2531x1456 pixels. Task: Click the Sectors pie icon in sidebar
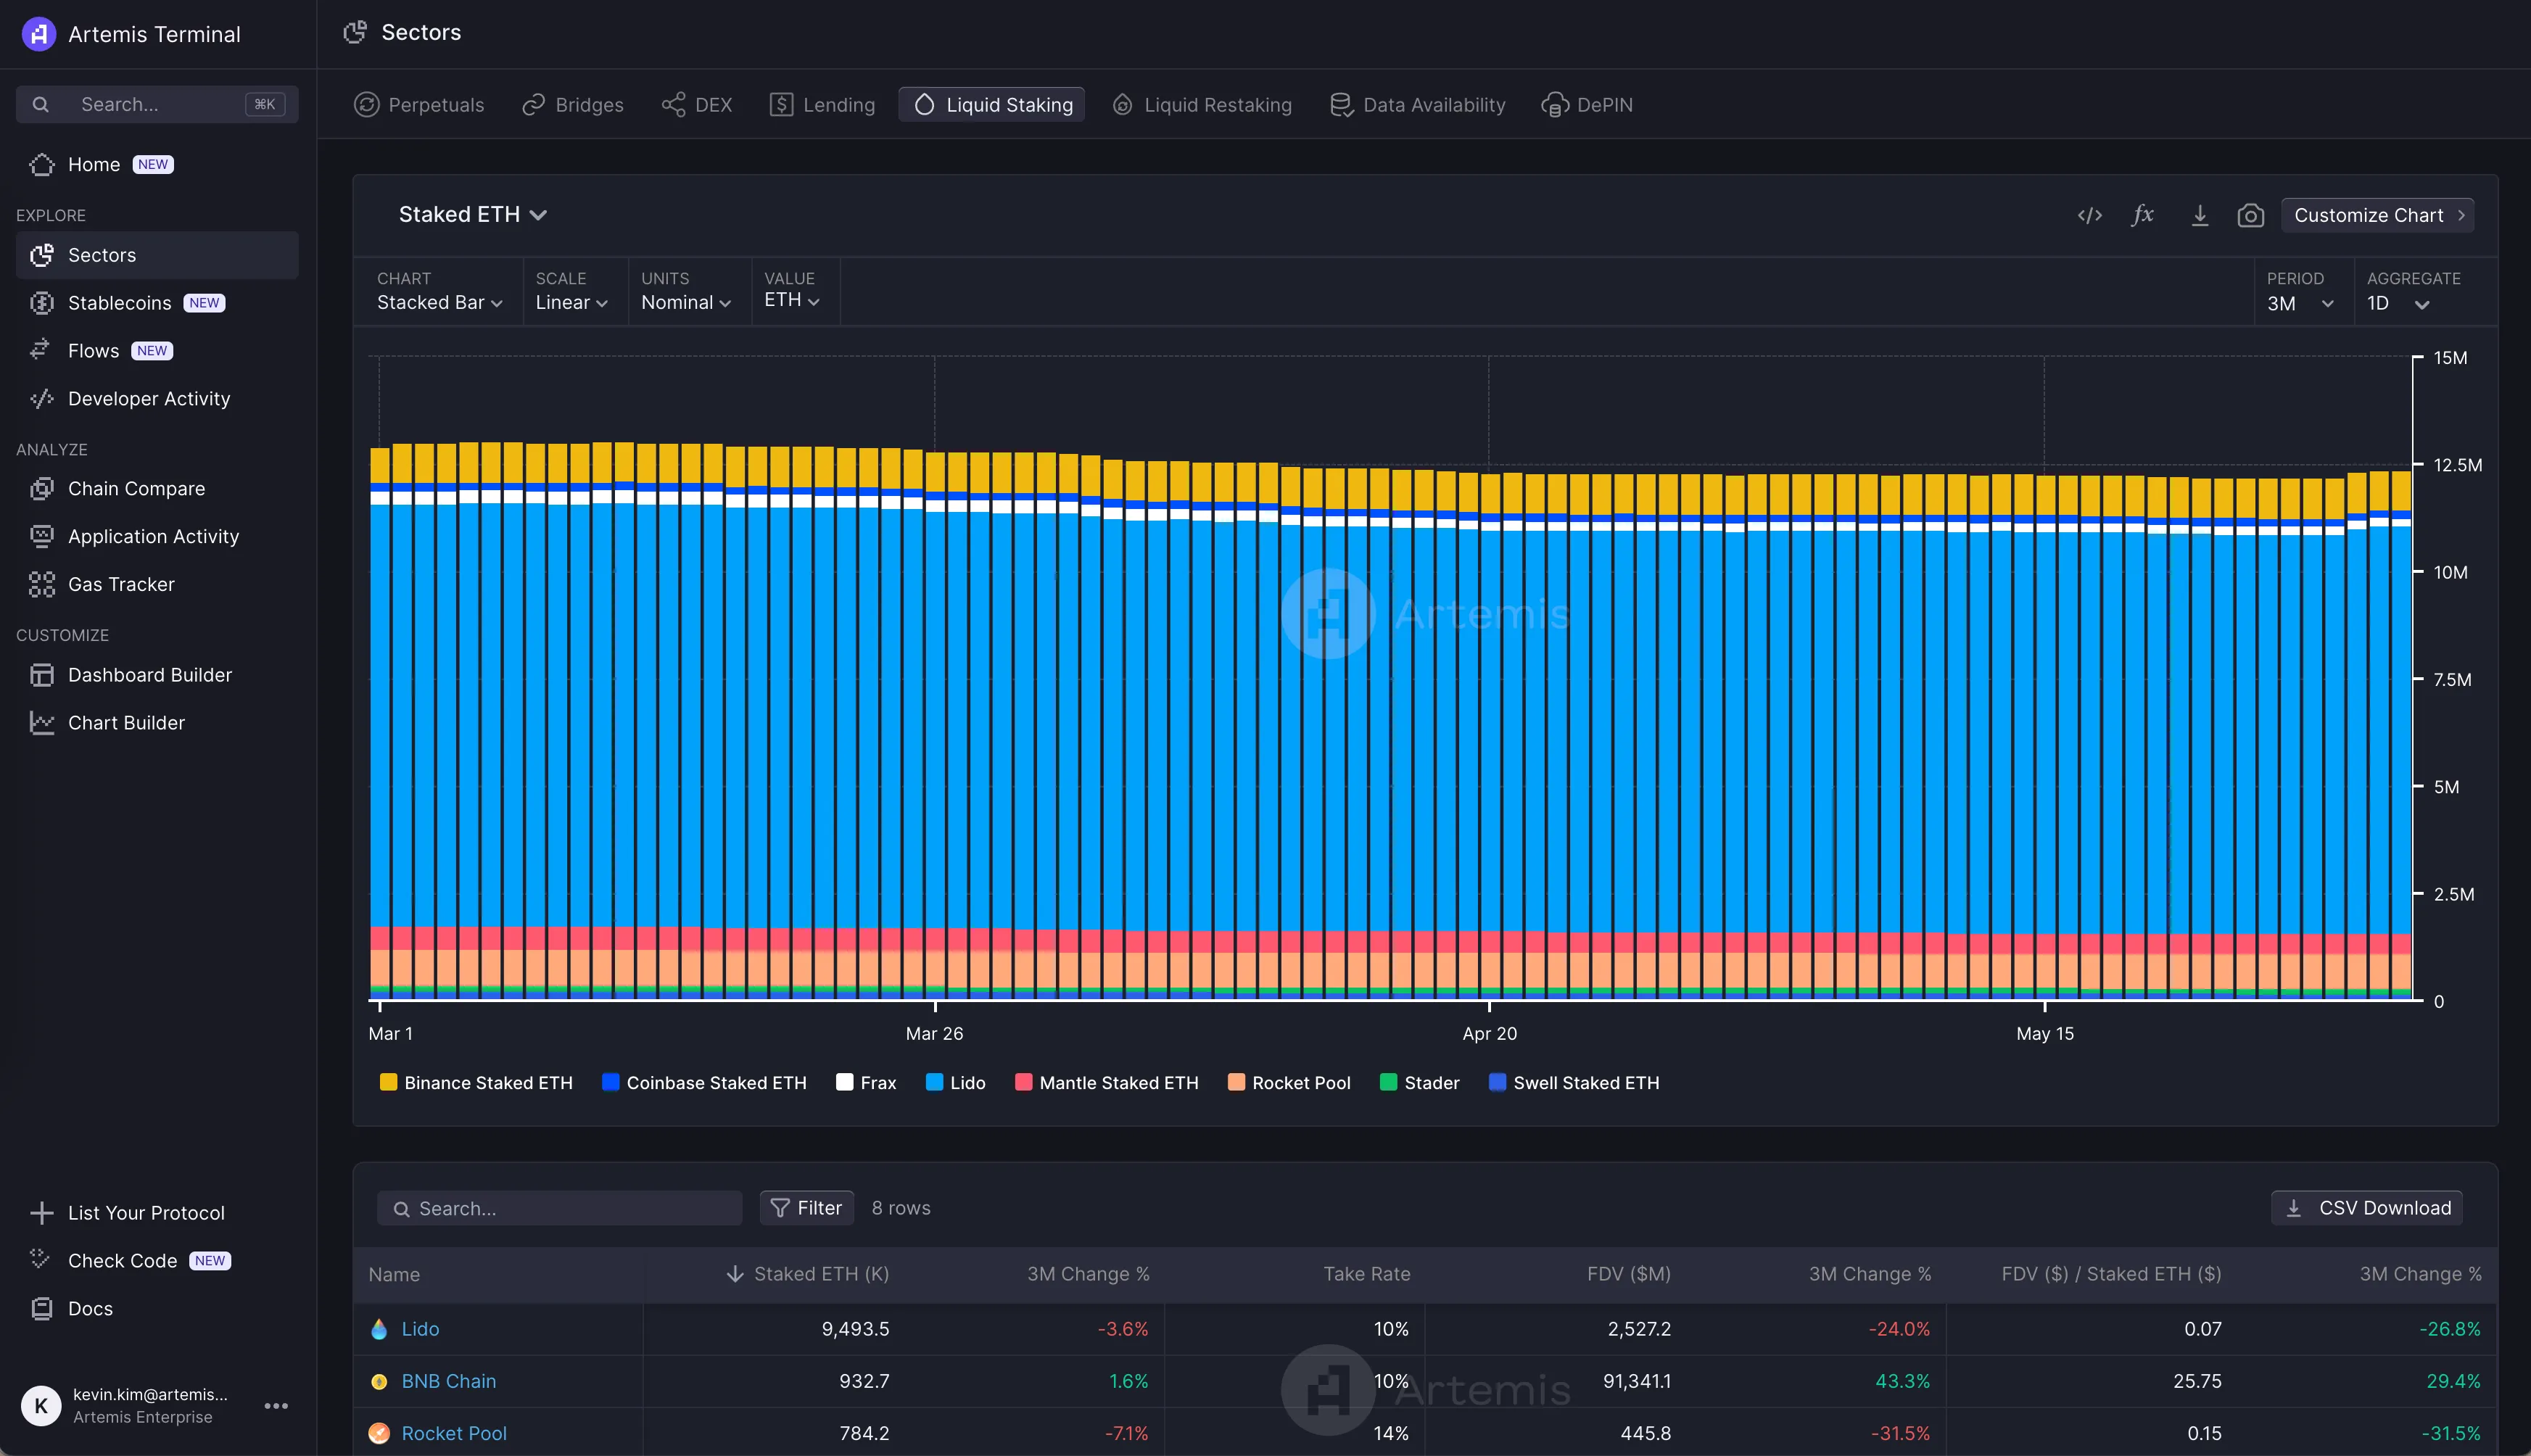pos(42,255)
